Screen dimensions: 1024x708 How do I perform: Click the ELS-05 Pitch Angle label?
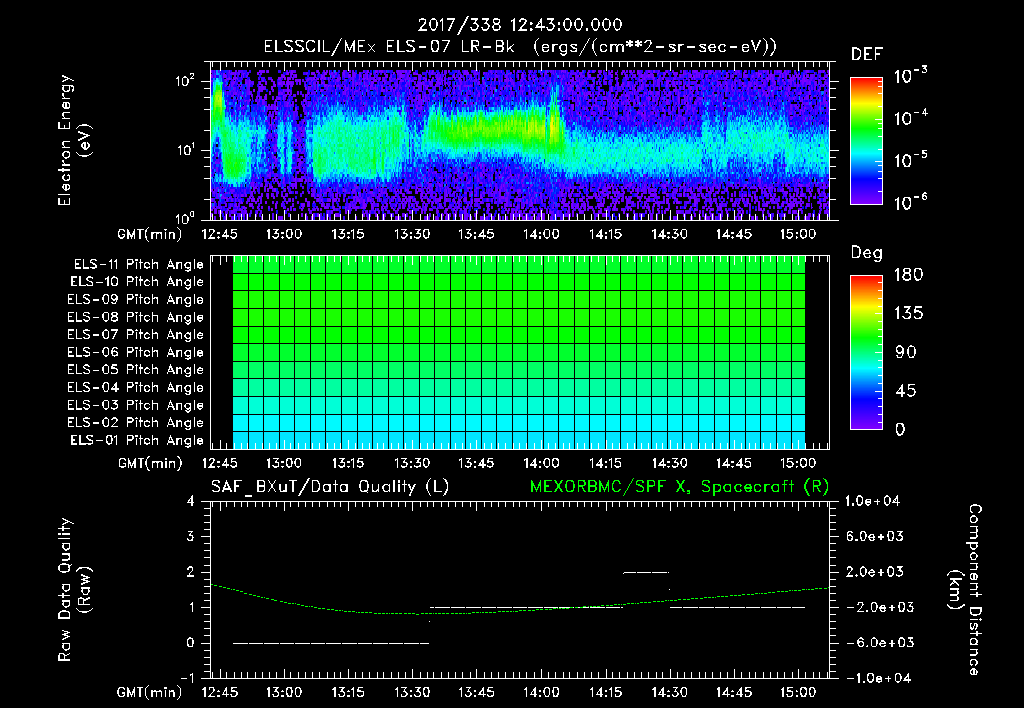point(136,370)
